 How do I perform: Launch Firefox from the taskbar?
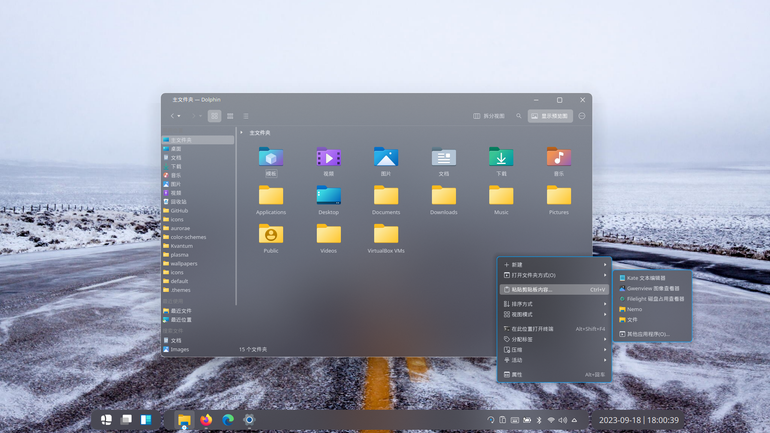click(x=206, y=420)
